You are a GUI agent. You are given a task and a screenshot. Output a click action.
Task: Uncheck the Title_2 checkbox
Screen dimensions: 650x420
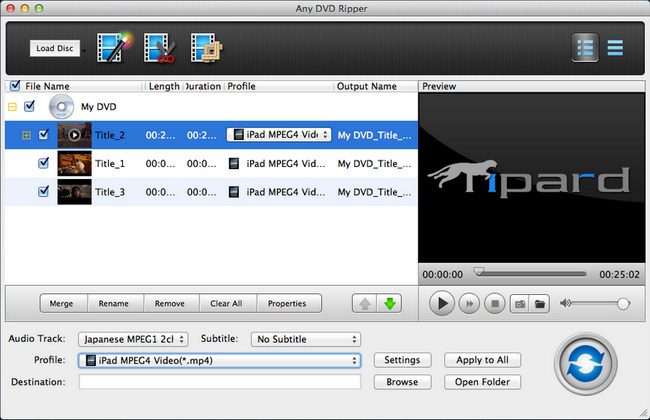(44, 135)
